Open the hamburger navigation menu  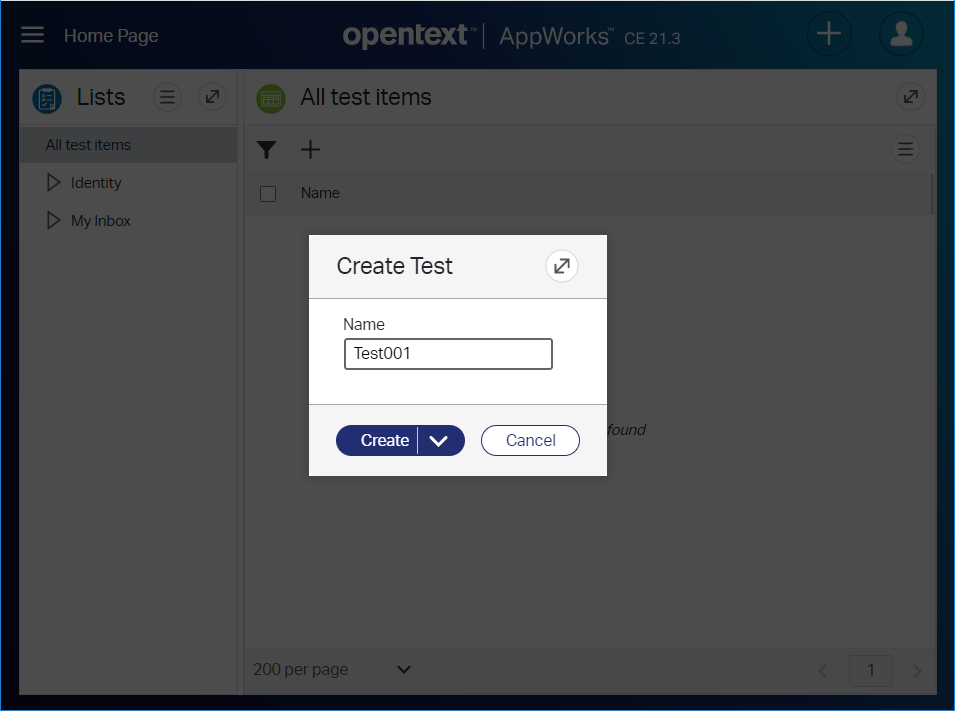pos(33,35)
